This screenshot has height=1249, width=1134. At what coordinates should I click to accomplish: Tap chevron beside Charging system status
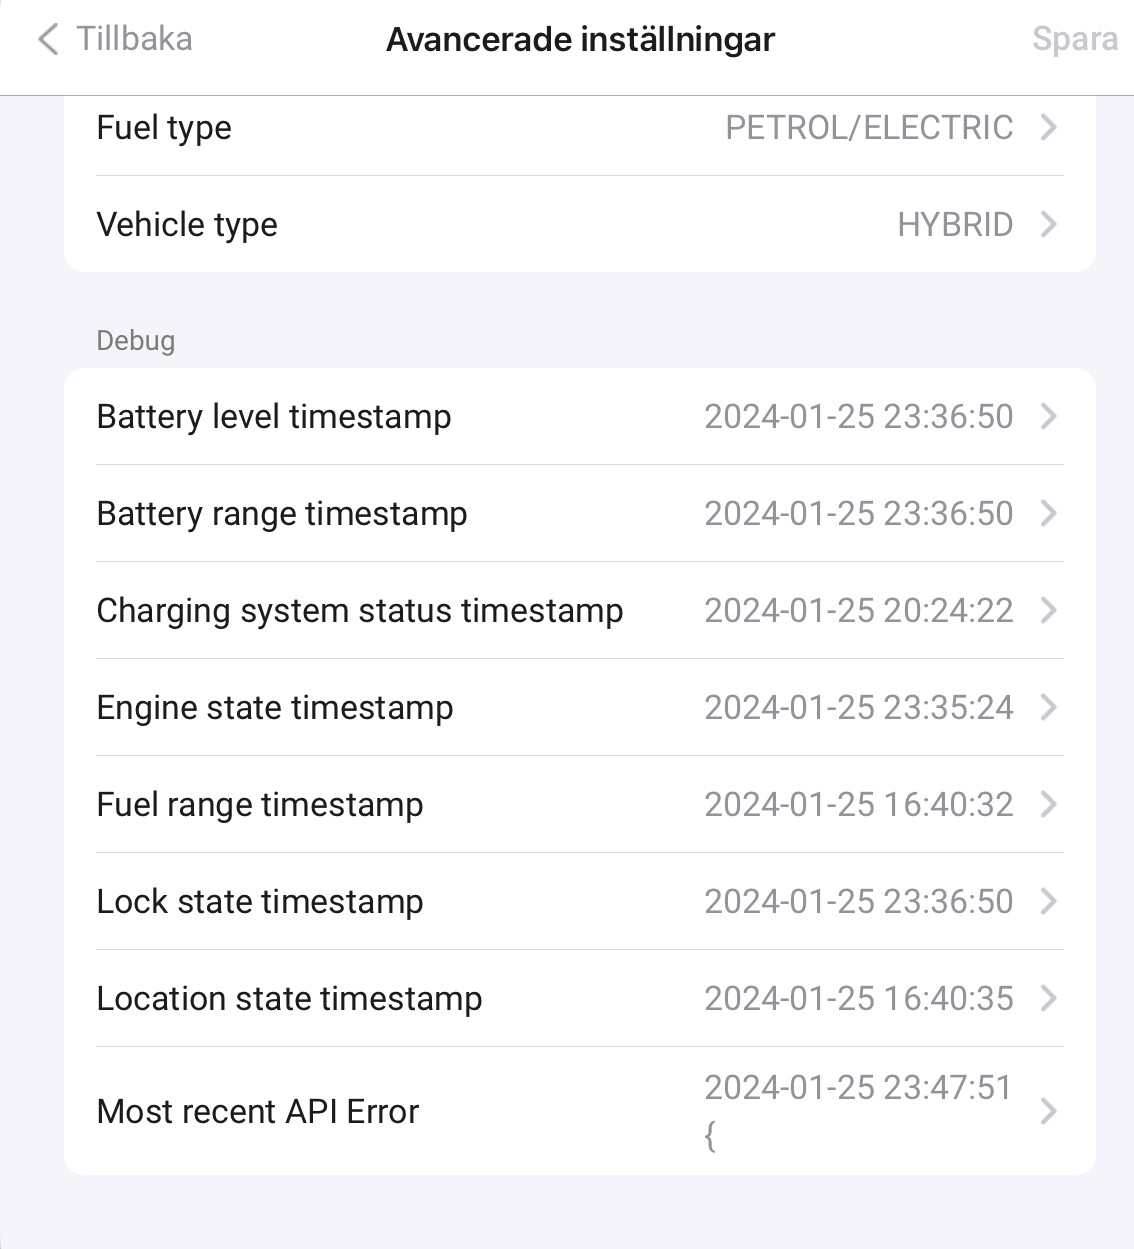point(1048,611)
